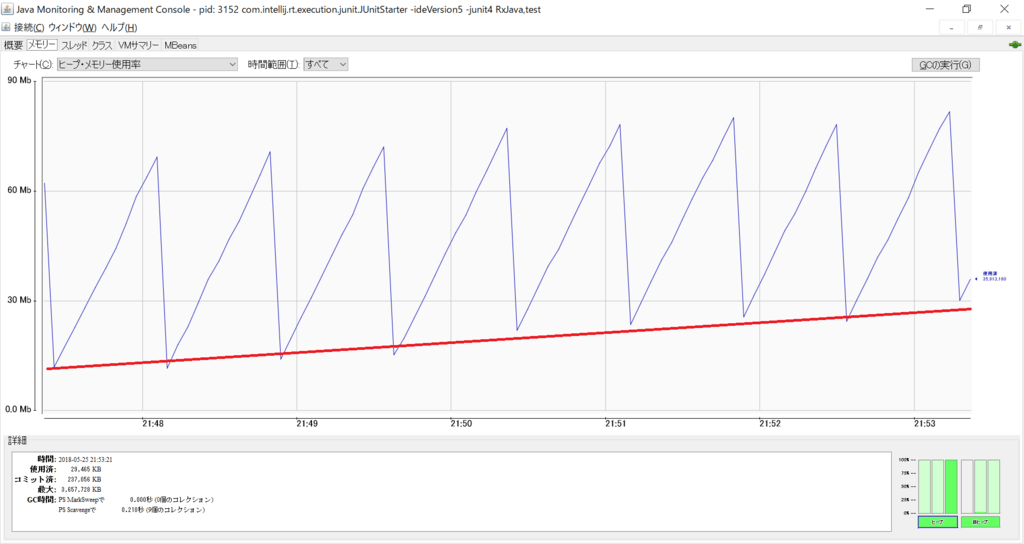This screenshot has width=1024, height=544.
Task: Select the second non-heap memory pool bar
Action: pos(980,486)
